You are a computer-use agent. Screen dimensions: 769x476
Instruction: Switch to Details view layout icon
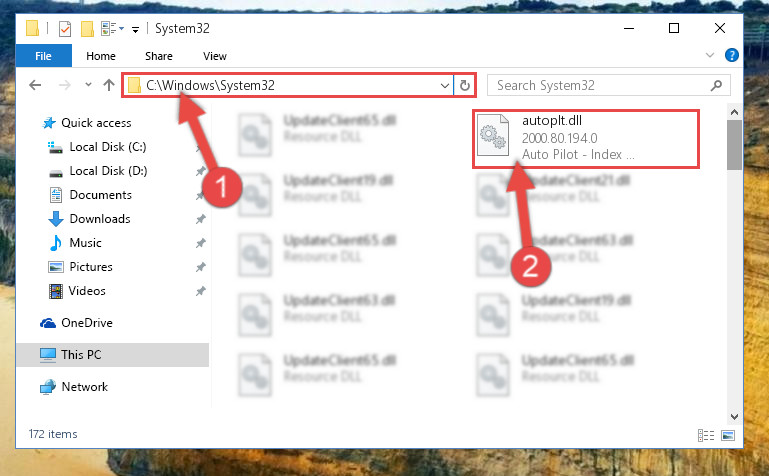pos(706,435)
